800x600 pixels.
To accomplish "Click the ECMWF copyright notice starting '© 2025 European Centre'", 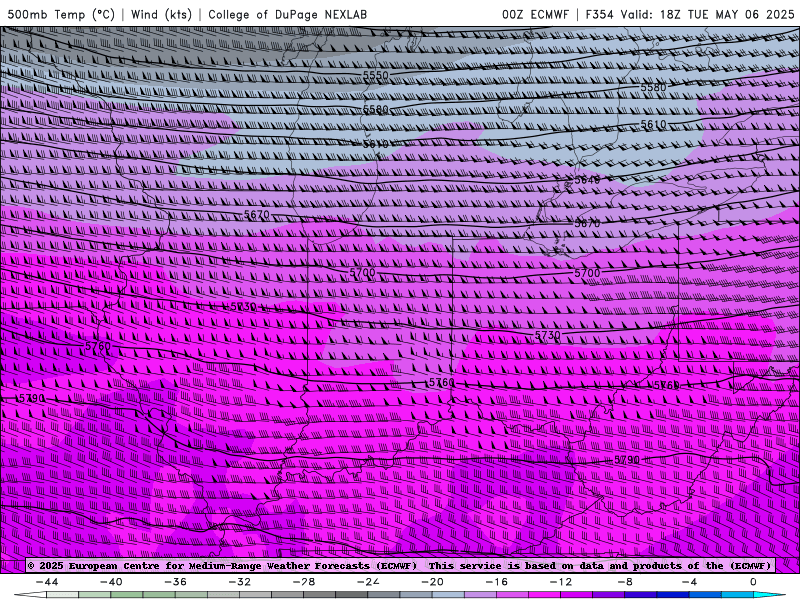I will 222,565.
